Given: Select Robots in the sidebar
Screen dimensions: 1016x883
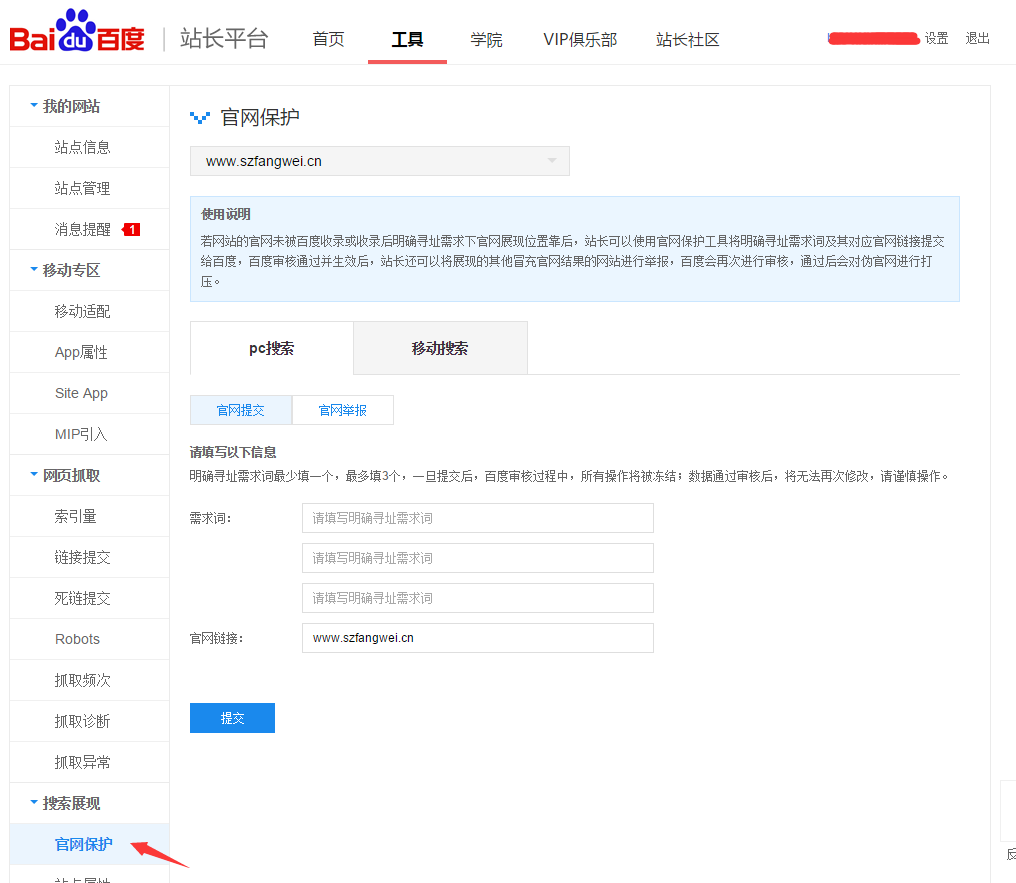Looking at the screenshot, I should tap(78, 639).
